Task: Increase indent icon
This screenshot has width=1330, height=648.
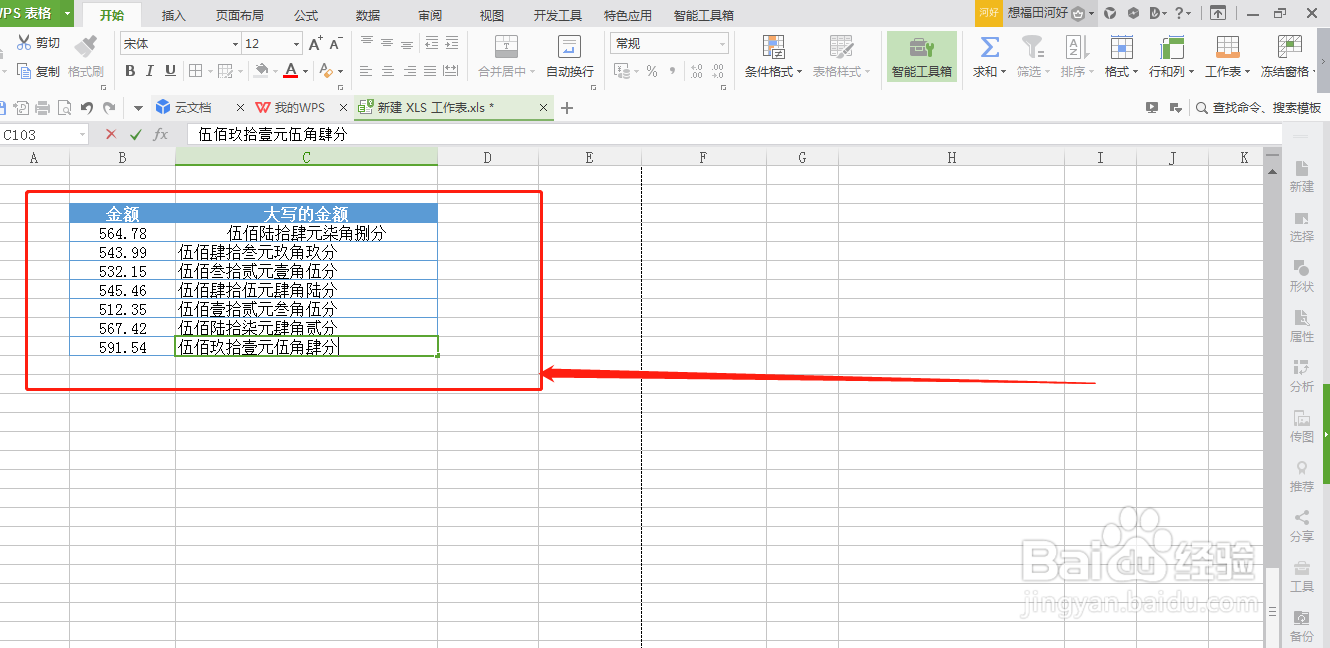Action: click(451, 44)
